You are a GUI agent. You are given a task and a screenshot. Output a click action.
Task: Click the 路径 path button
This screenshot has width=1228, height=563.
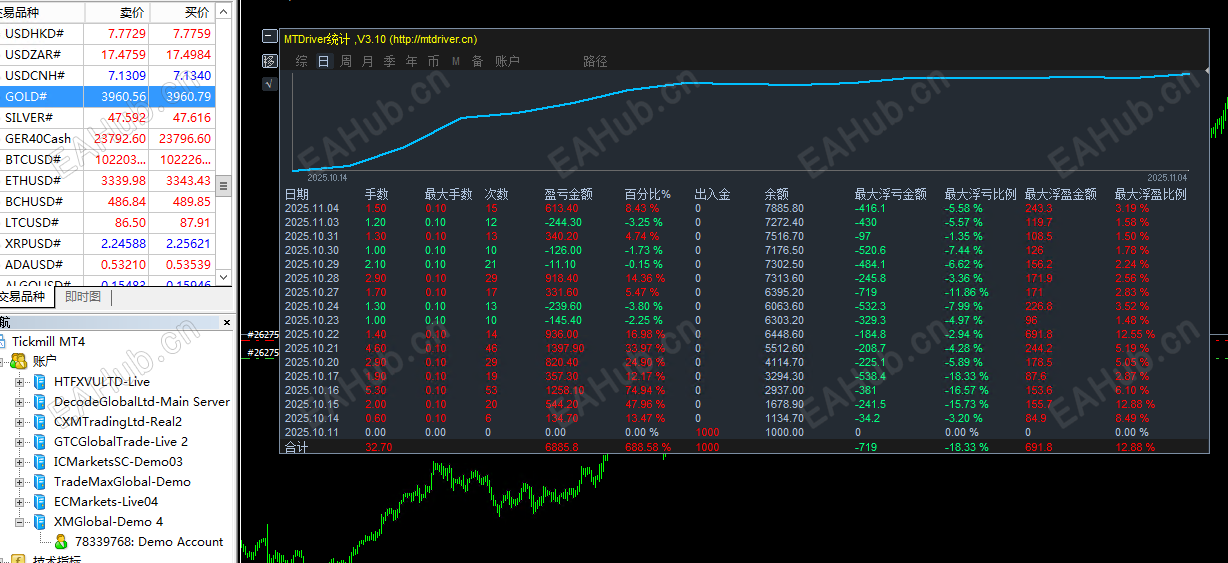pyautogui.click(x=595, y=61)
